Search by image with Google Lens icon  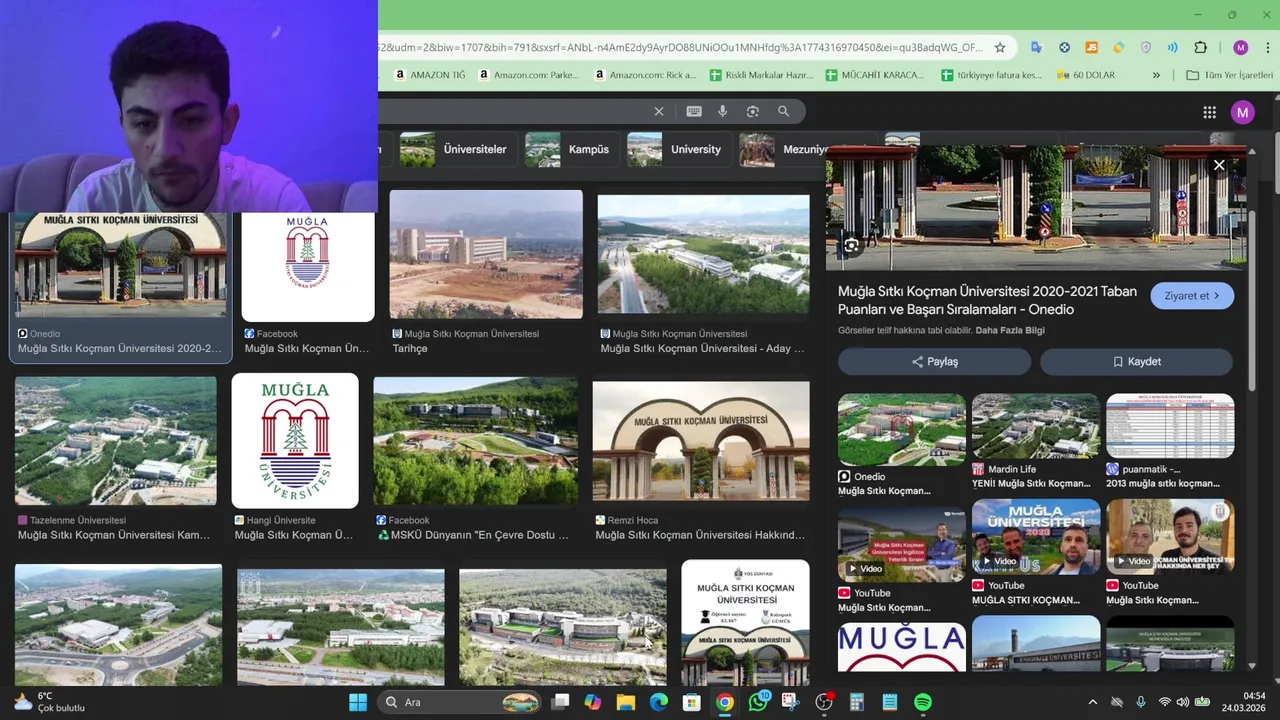(753, 111)
